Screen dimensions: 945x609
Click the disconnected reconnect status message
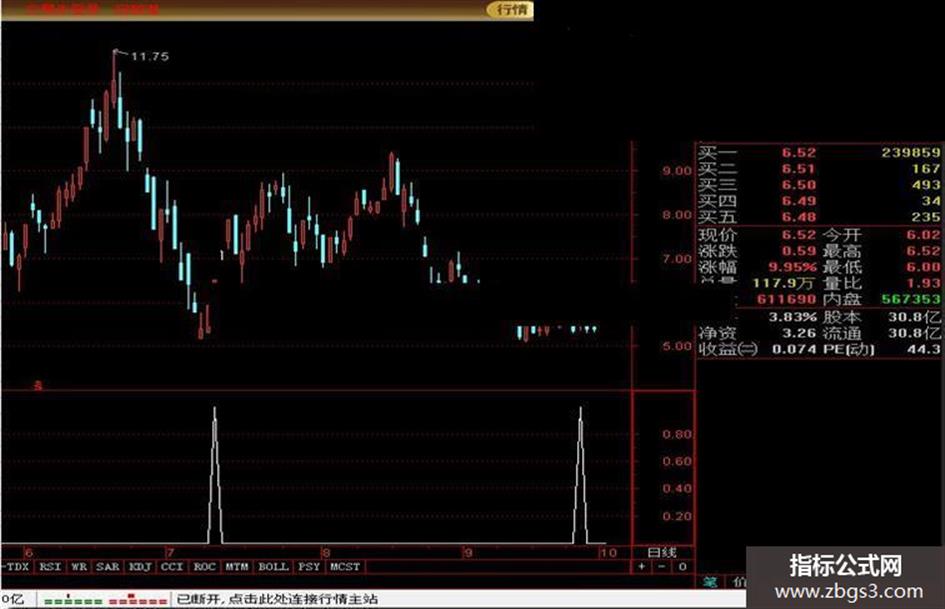[x=278, y=599]
